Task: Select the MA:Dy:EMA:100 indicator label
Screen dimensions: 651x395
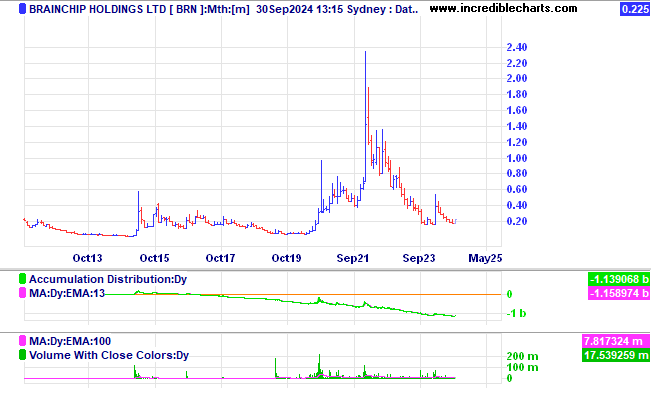Action: tap(70, 341)
